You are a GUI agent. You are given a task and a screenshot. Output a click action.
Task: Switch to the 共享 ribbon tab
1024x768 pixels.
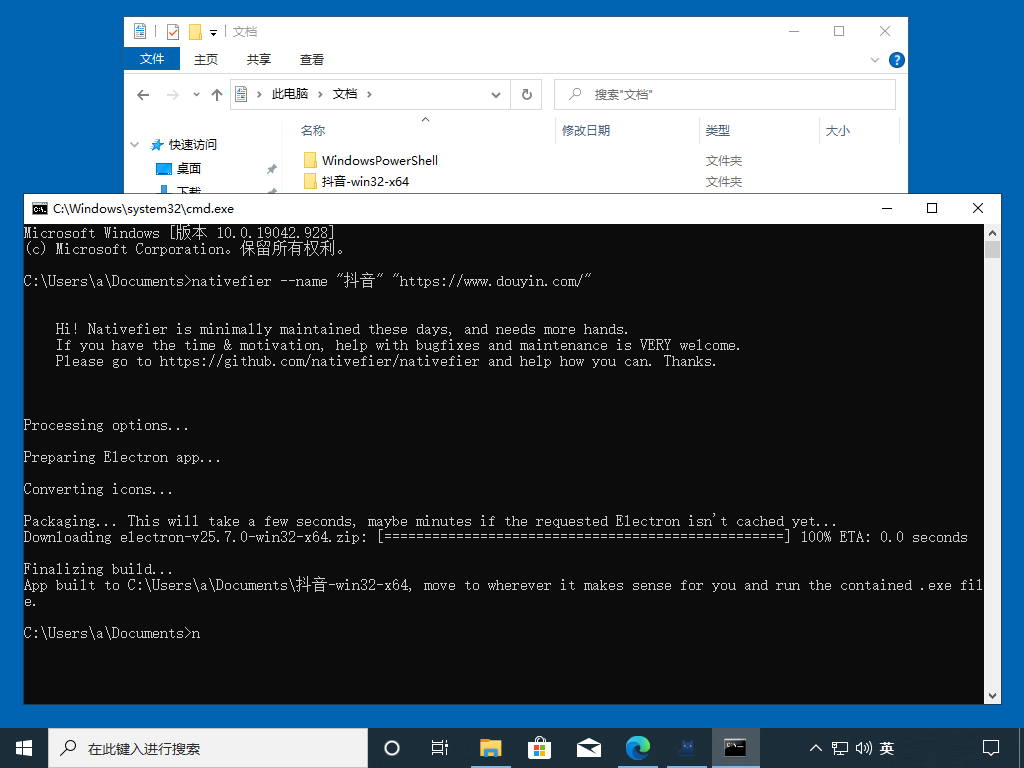[x=259, y=59]
